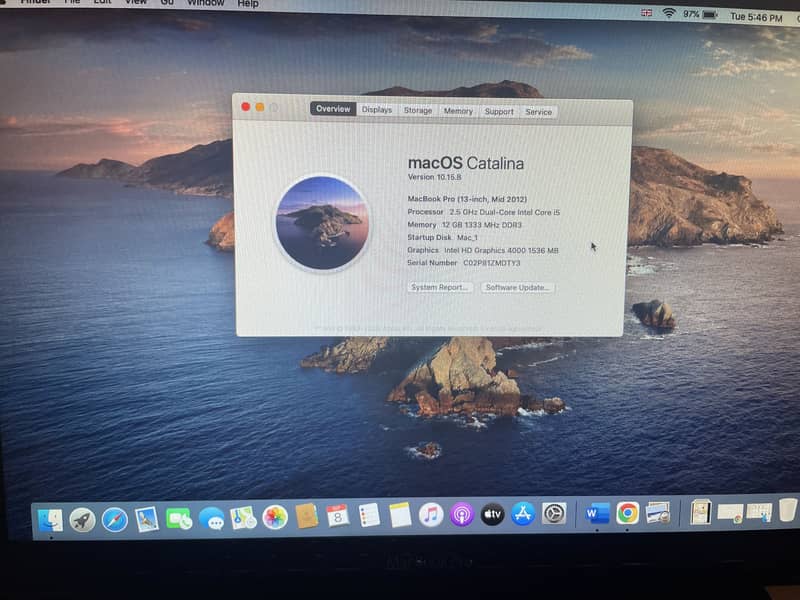Click the Software Update button
The width and height of the screenshot is (800, 600).
(517, 288)
